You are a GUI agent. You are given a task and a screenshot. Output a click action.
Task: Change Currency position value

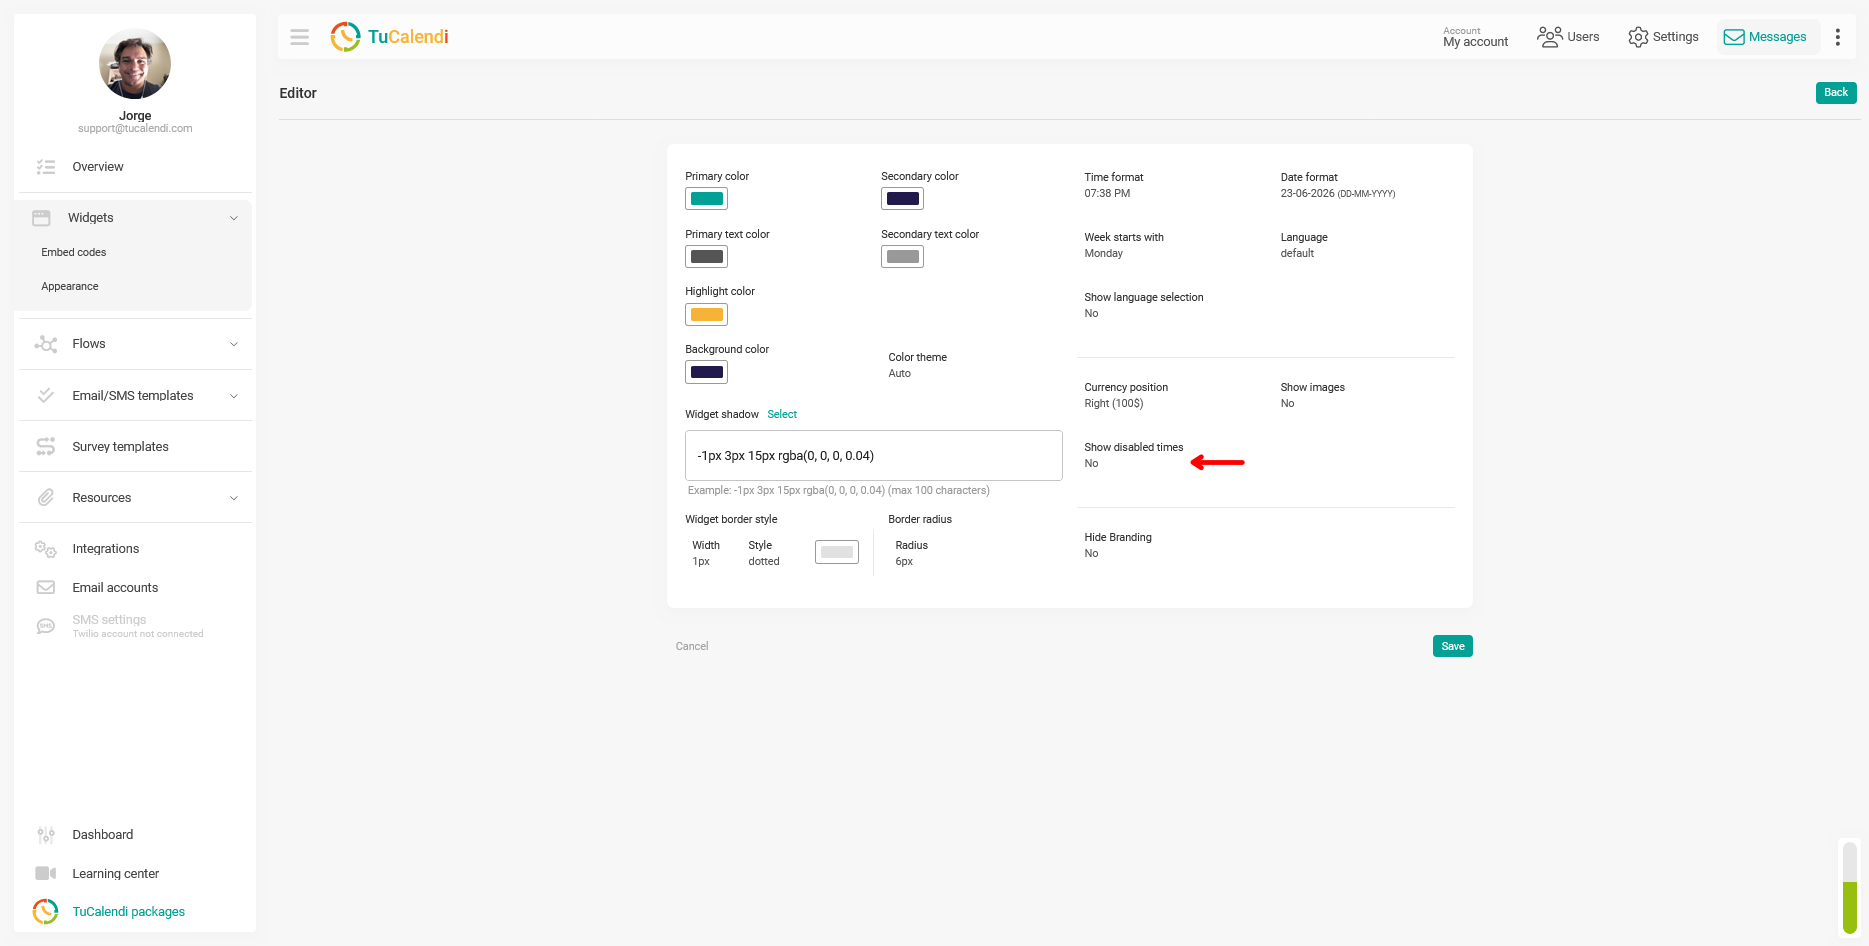click(x=1114, y=404)
